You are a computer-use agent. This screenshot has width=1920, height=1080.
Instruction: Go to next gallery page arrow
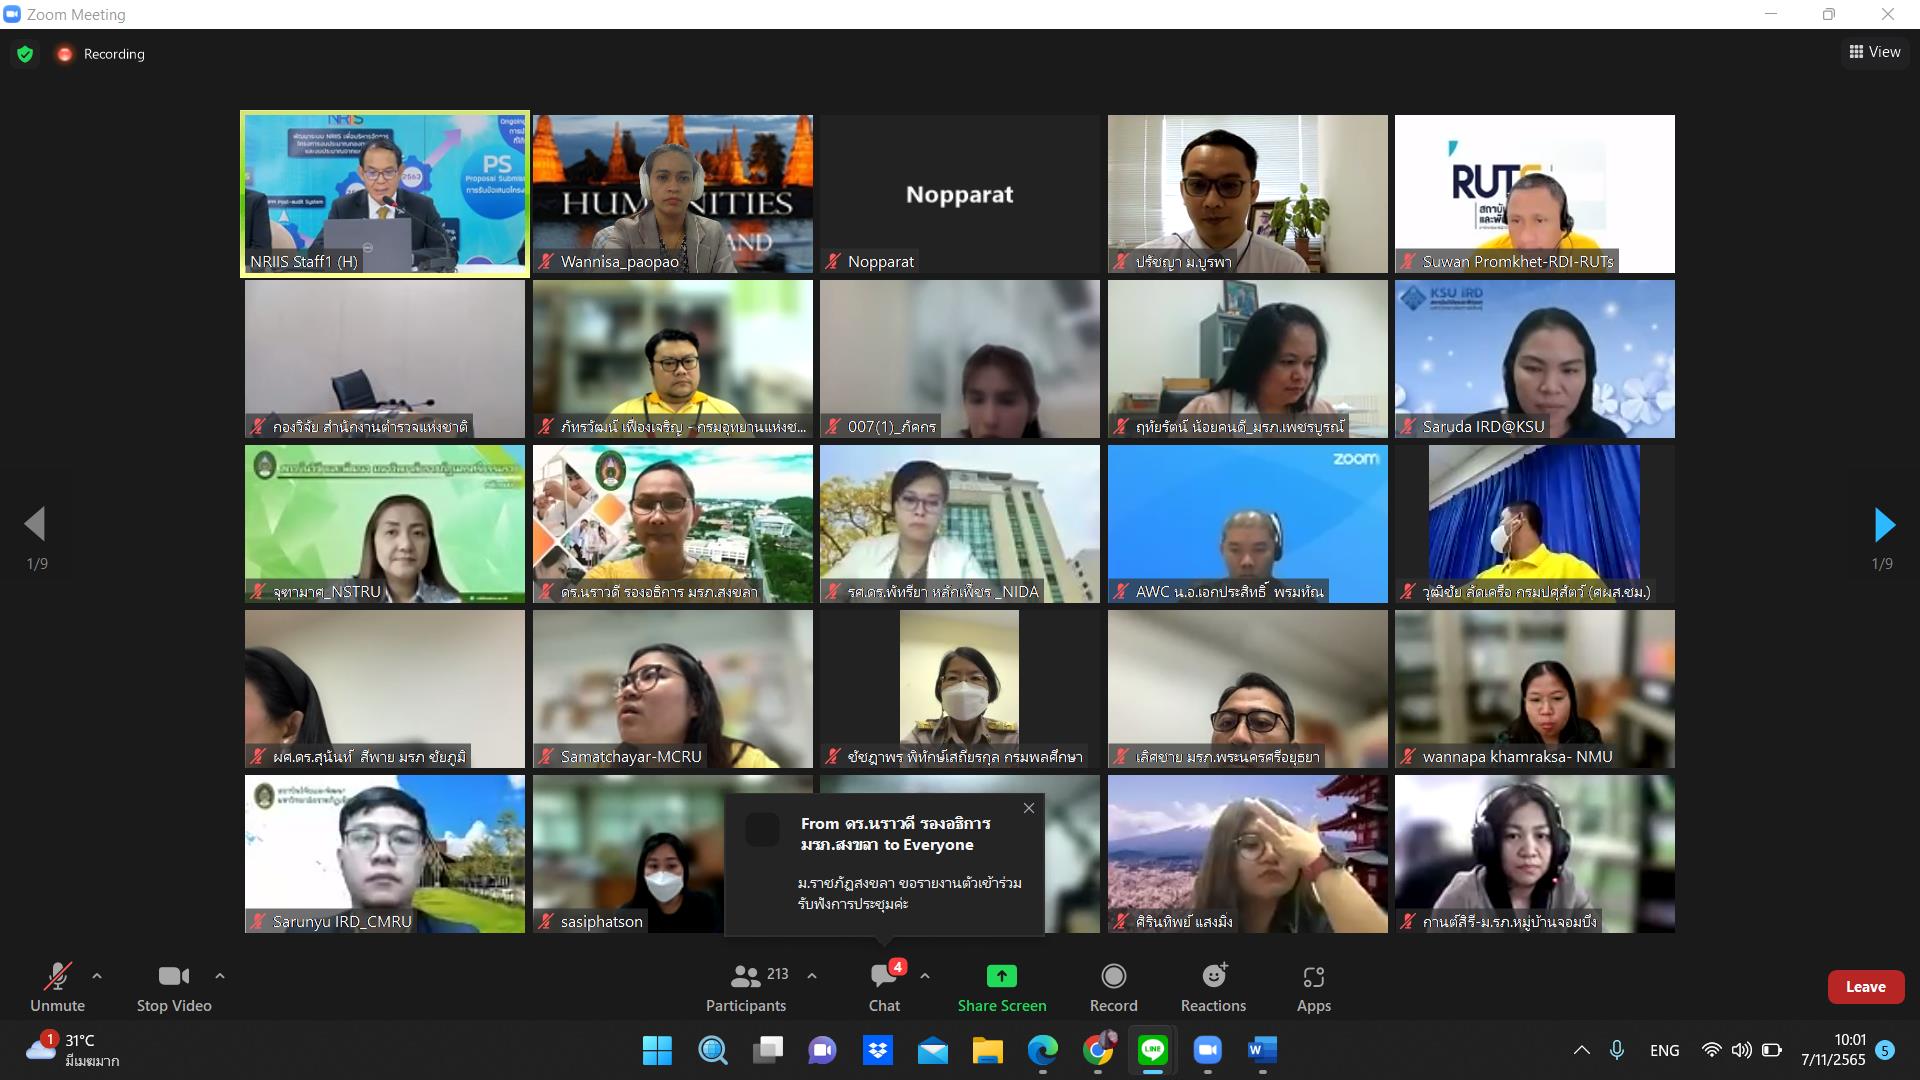[1884, 524]
